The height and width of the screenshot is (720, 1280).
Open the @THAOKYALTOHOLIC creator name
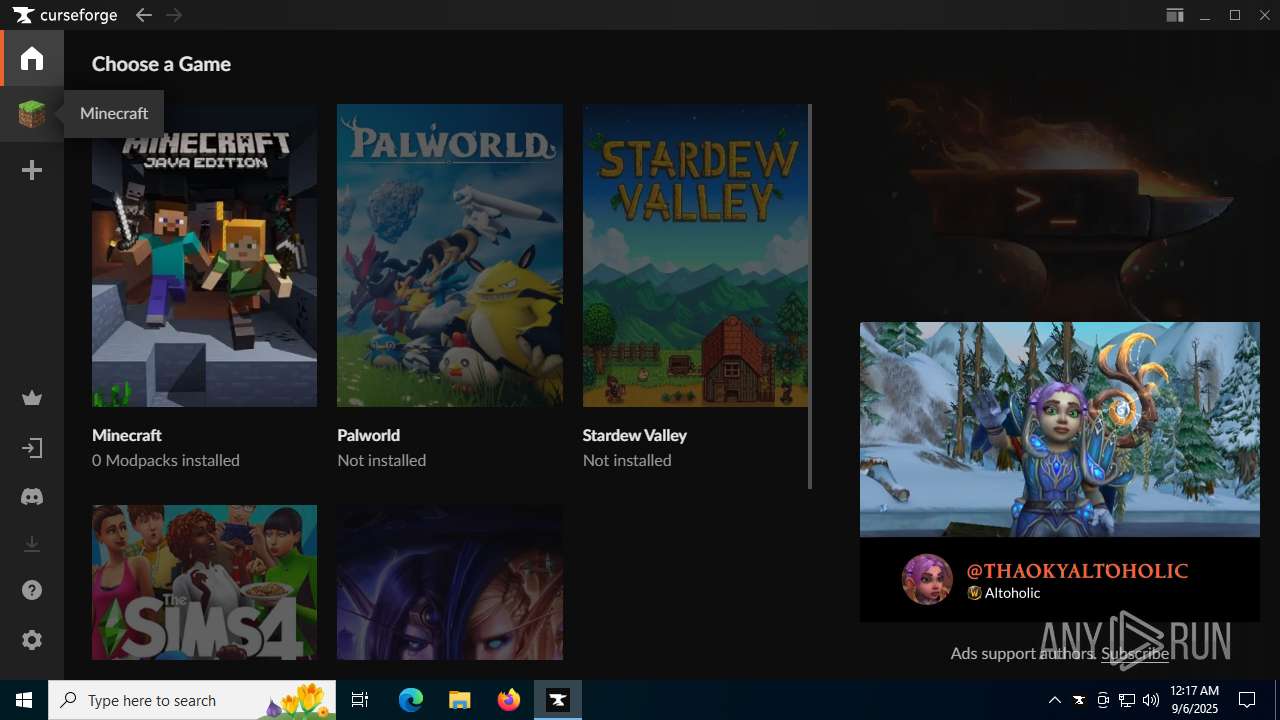(x=1077, y=571)
